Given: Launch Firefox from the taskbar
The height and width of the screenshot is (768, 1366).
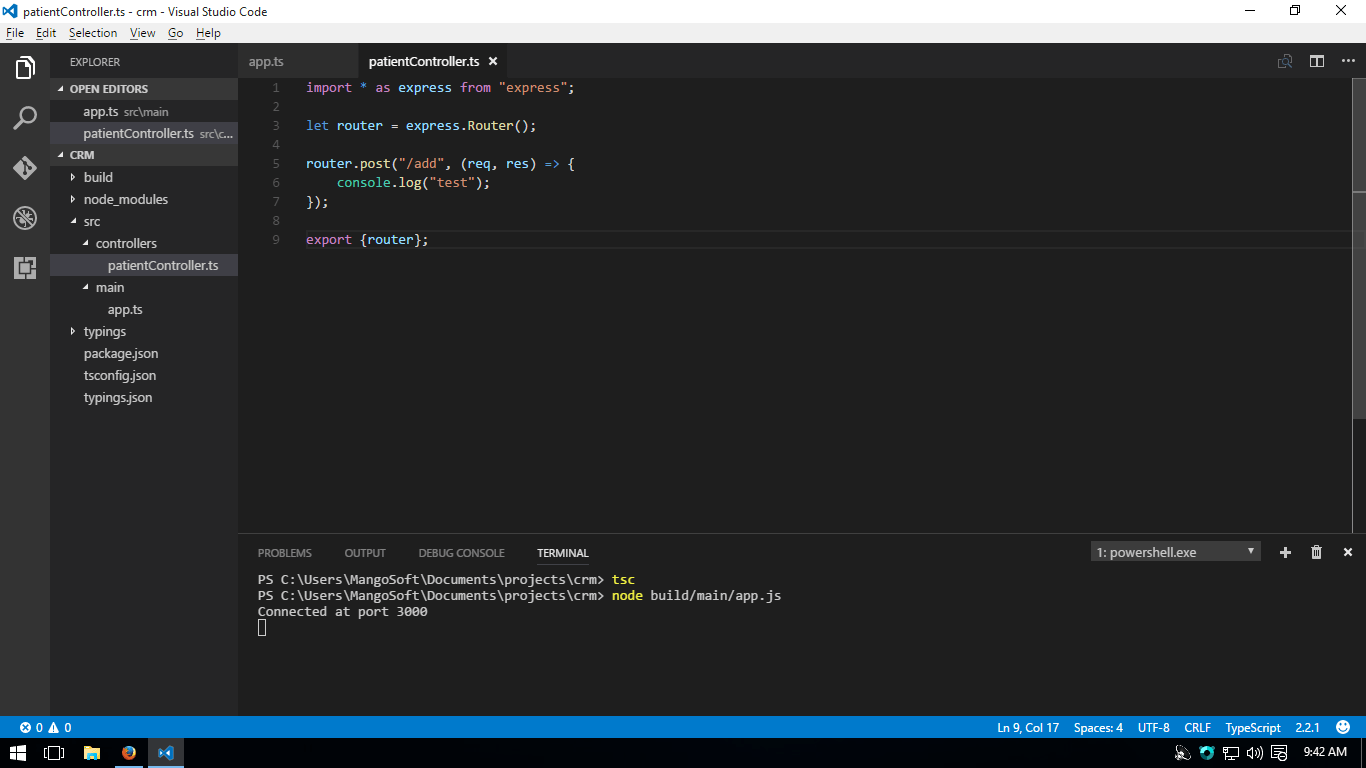Looking at the screenshot, I should [x=128, y=753].
